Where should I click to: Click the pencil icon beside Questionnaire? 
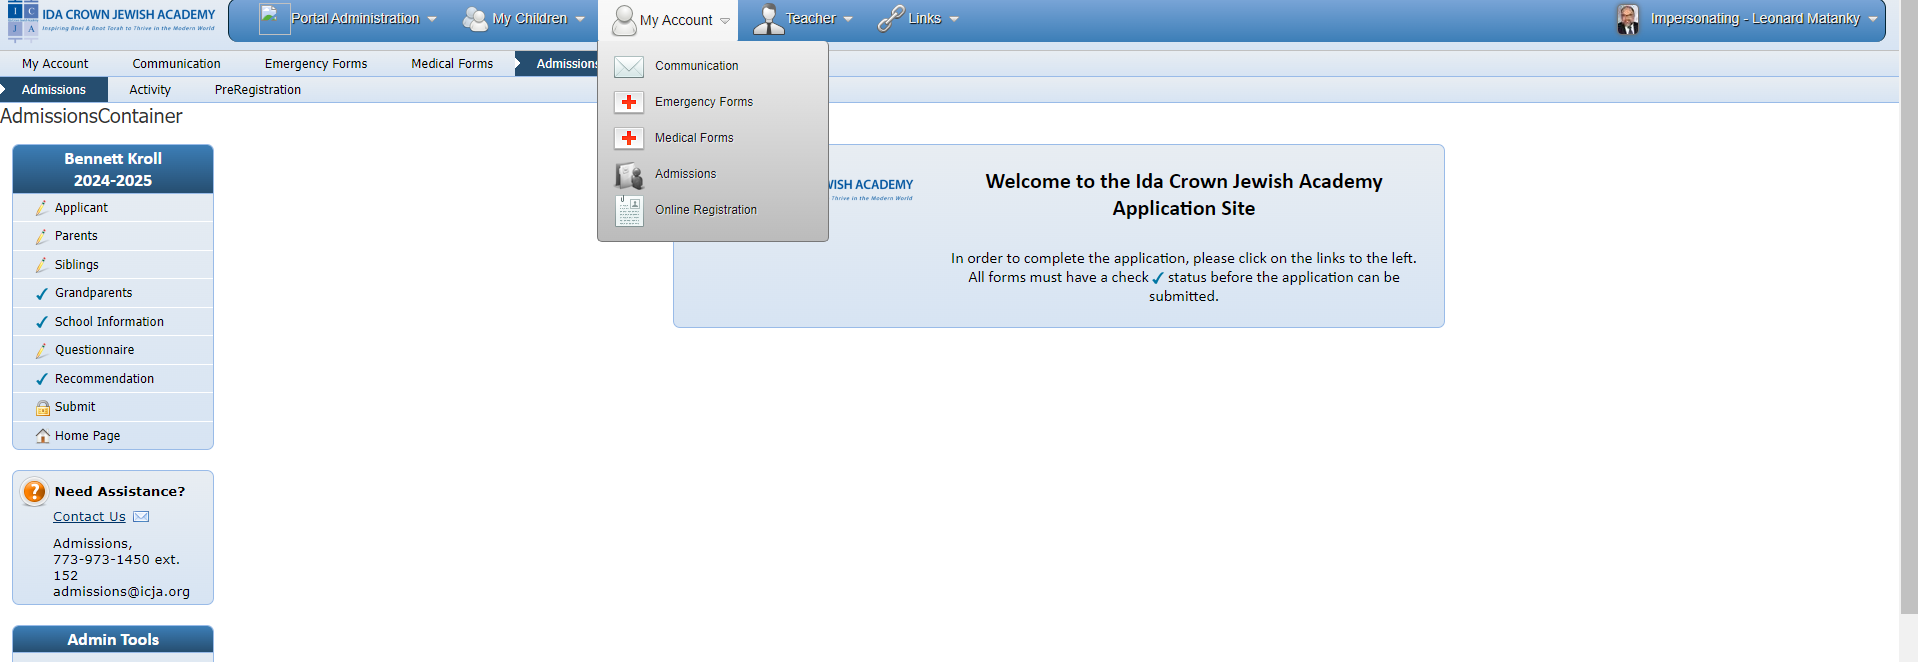click(x=42, y=350)
